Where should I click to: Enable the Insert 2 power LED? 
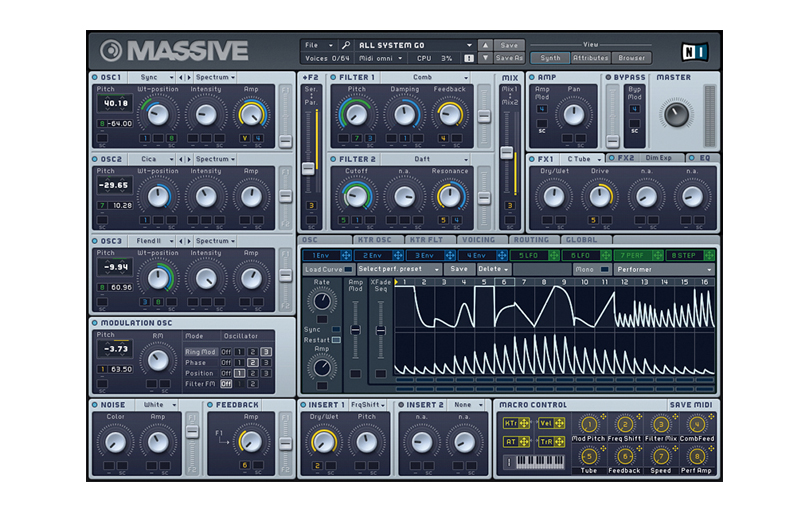(x=401, y=405)
